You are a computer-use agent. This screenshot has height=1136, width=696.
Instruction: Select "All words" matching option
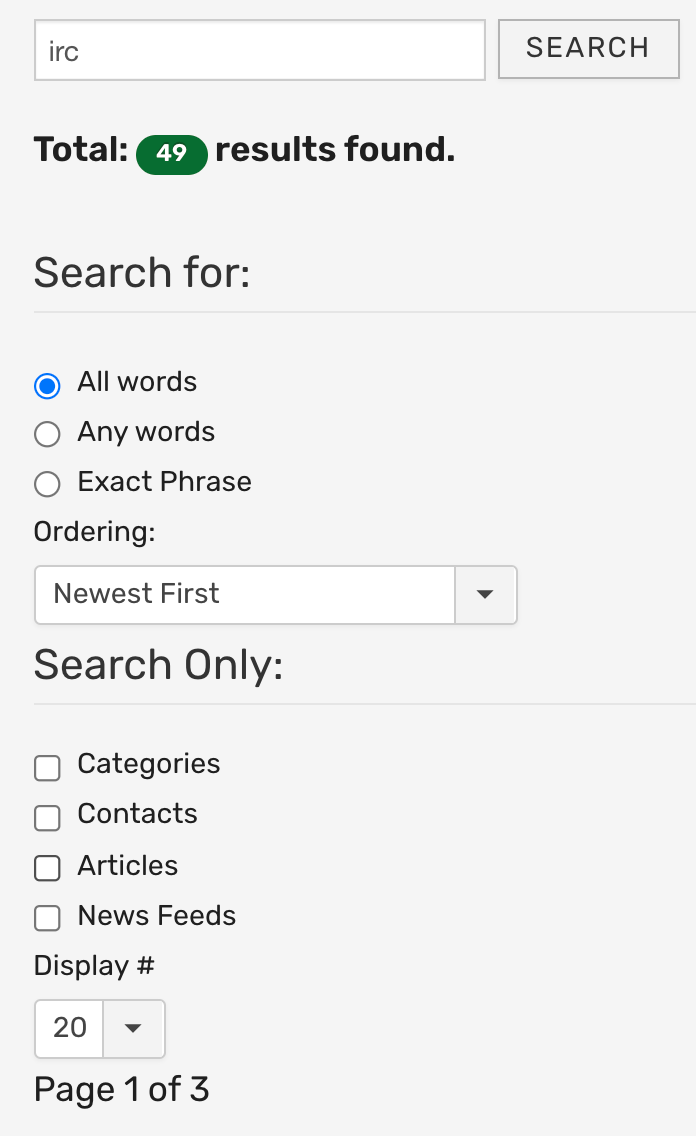[x=47, y=385]
